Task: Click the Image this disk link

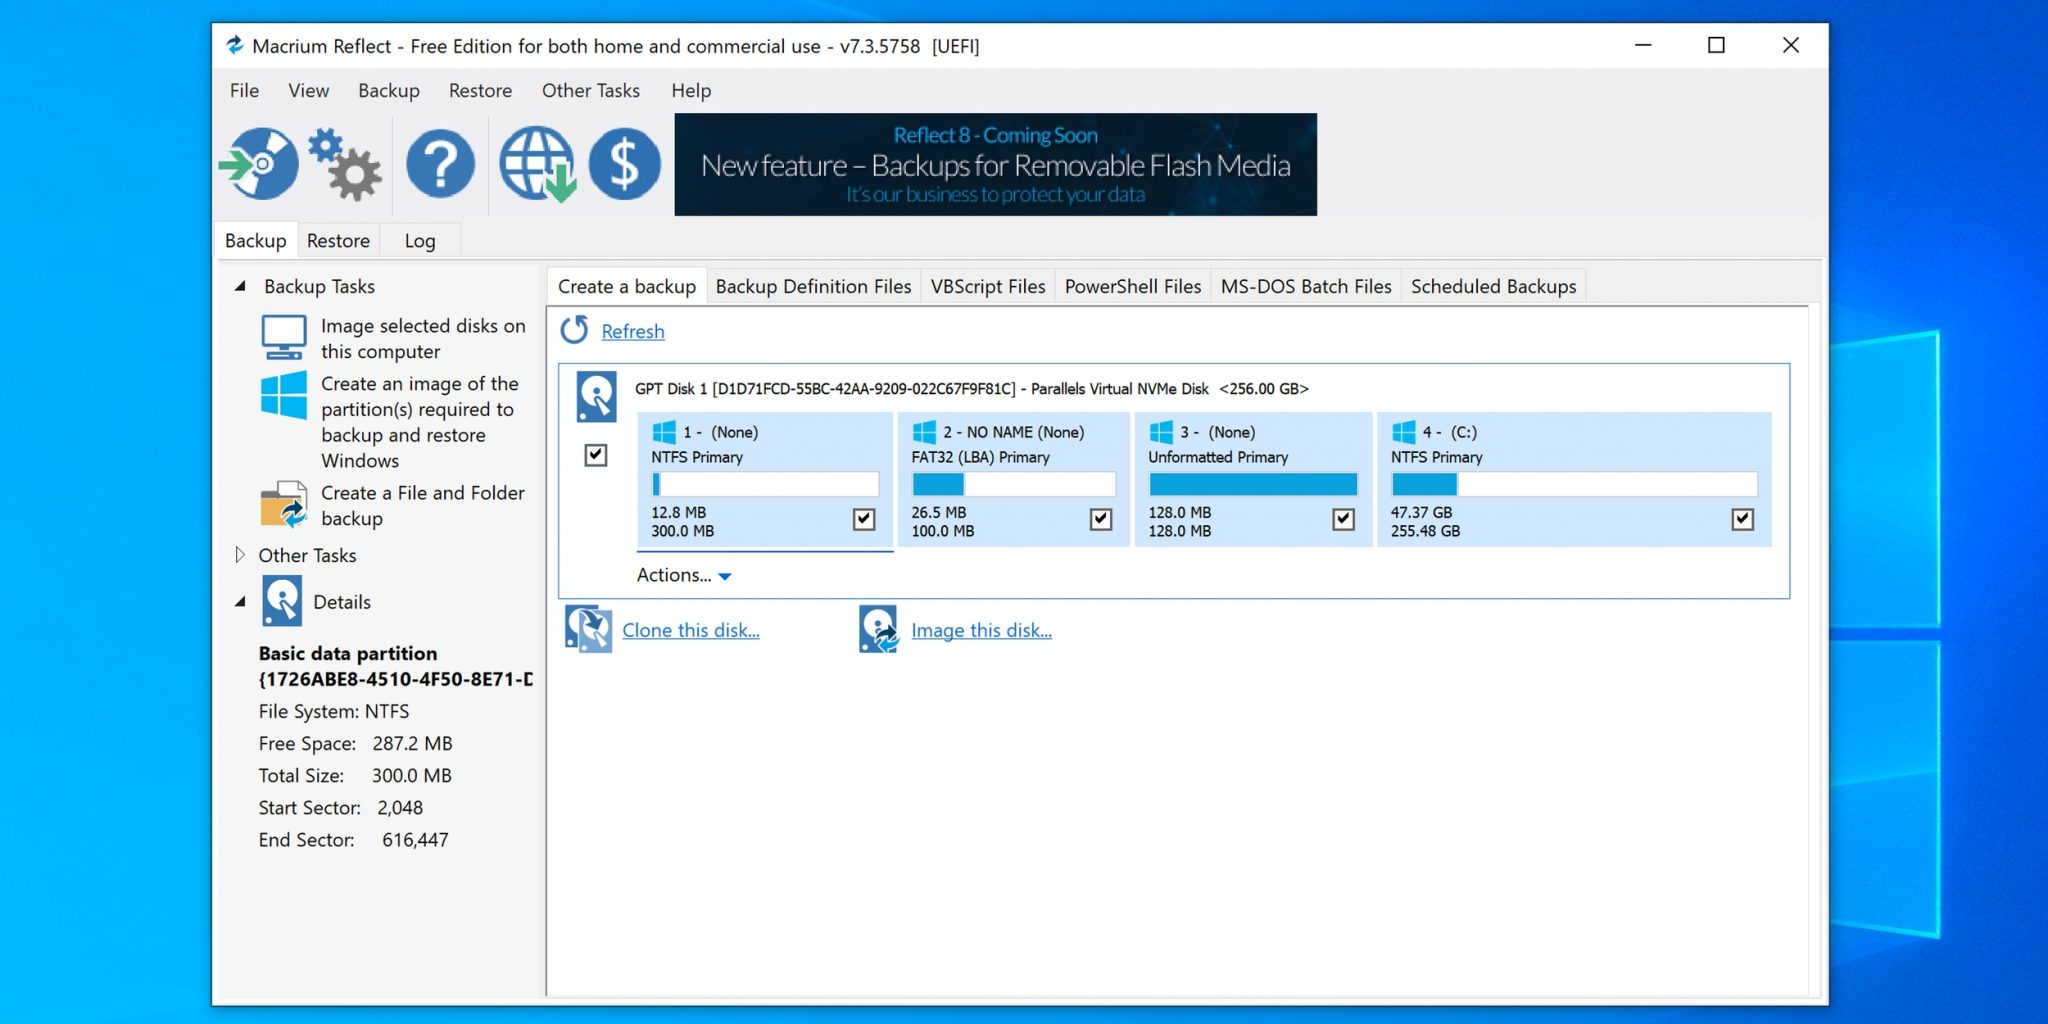Action: 980,631
